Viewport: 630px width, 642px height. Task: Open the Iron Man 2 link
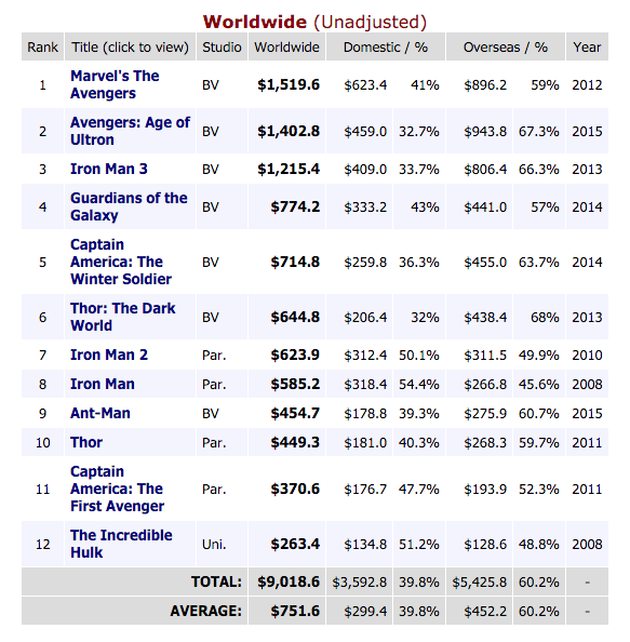[109, 355]
